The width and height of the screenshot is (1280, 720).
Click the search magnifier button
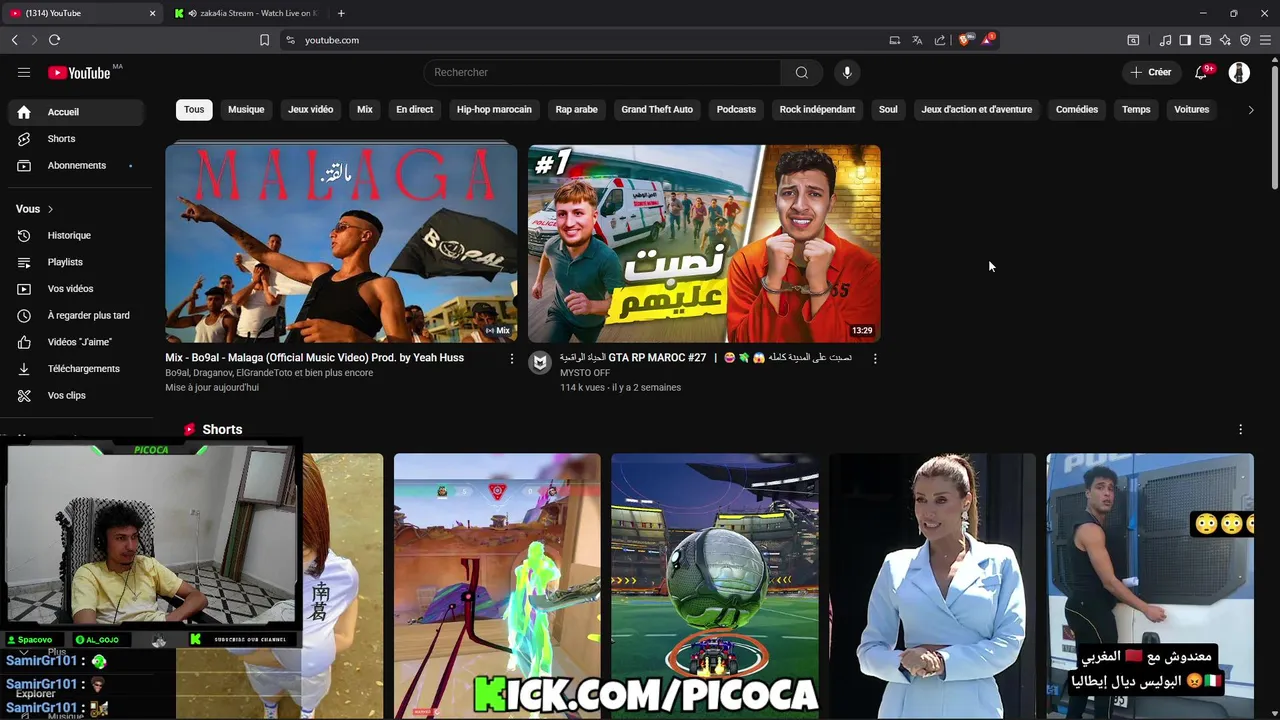click(x=801, y=72)
